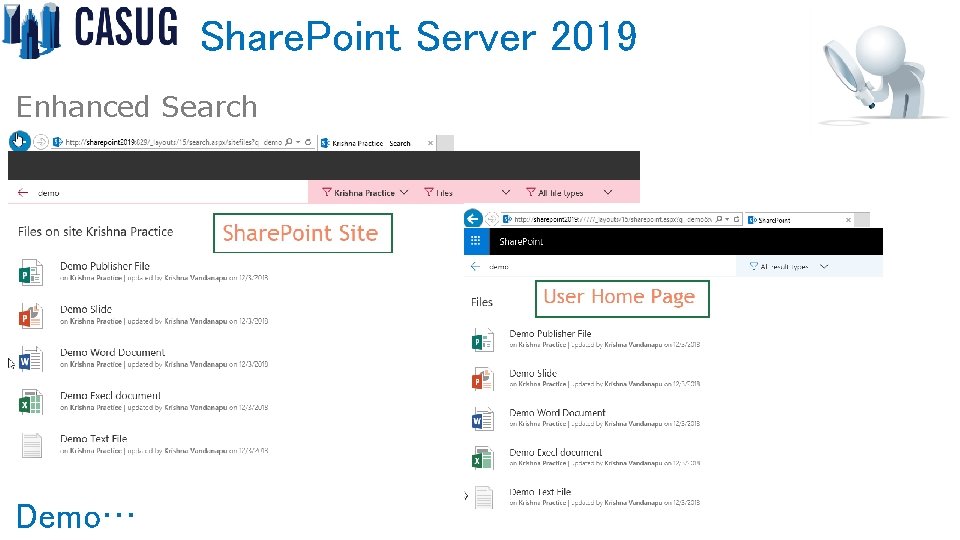Open the All file types dropdown

coord(569,193)
